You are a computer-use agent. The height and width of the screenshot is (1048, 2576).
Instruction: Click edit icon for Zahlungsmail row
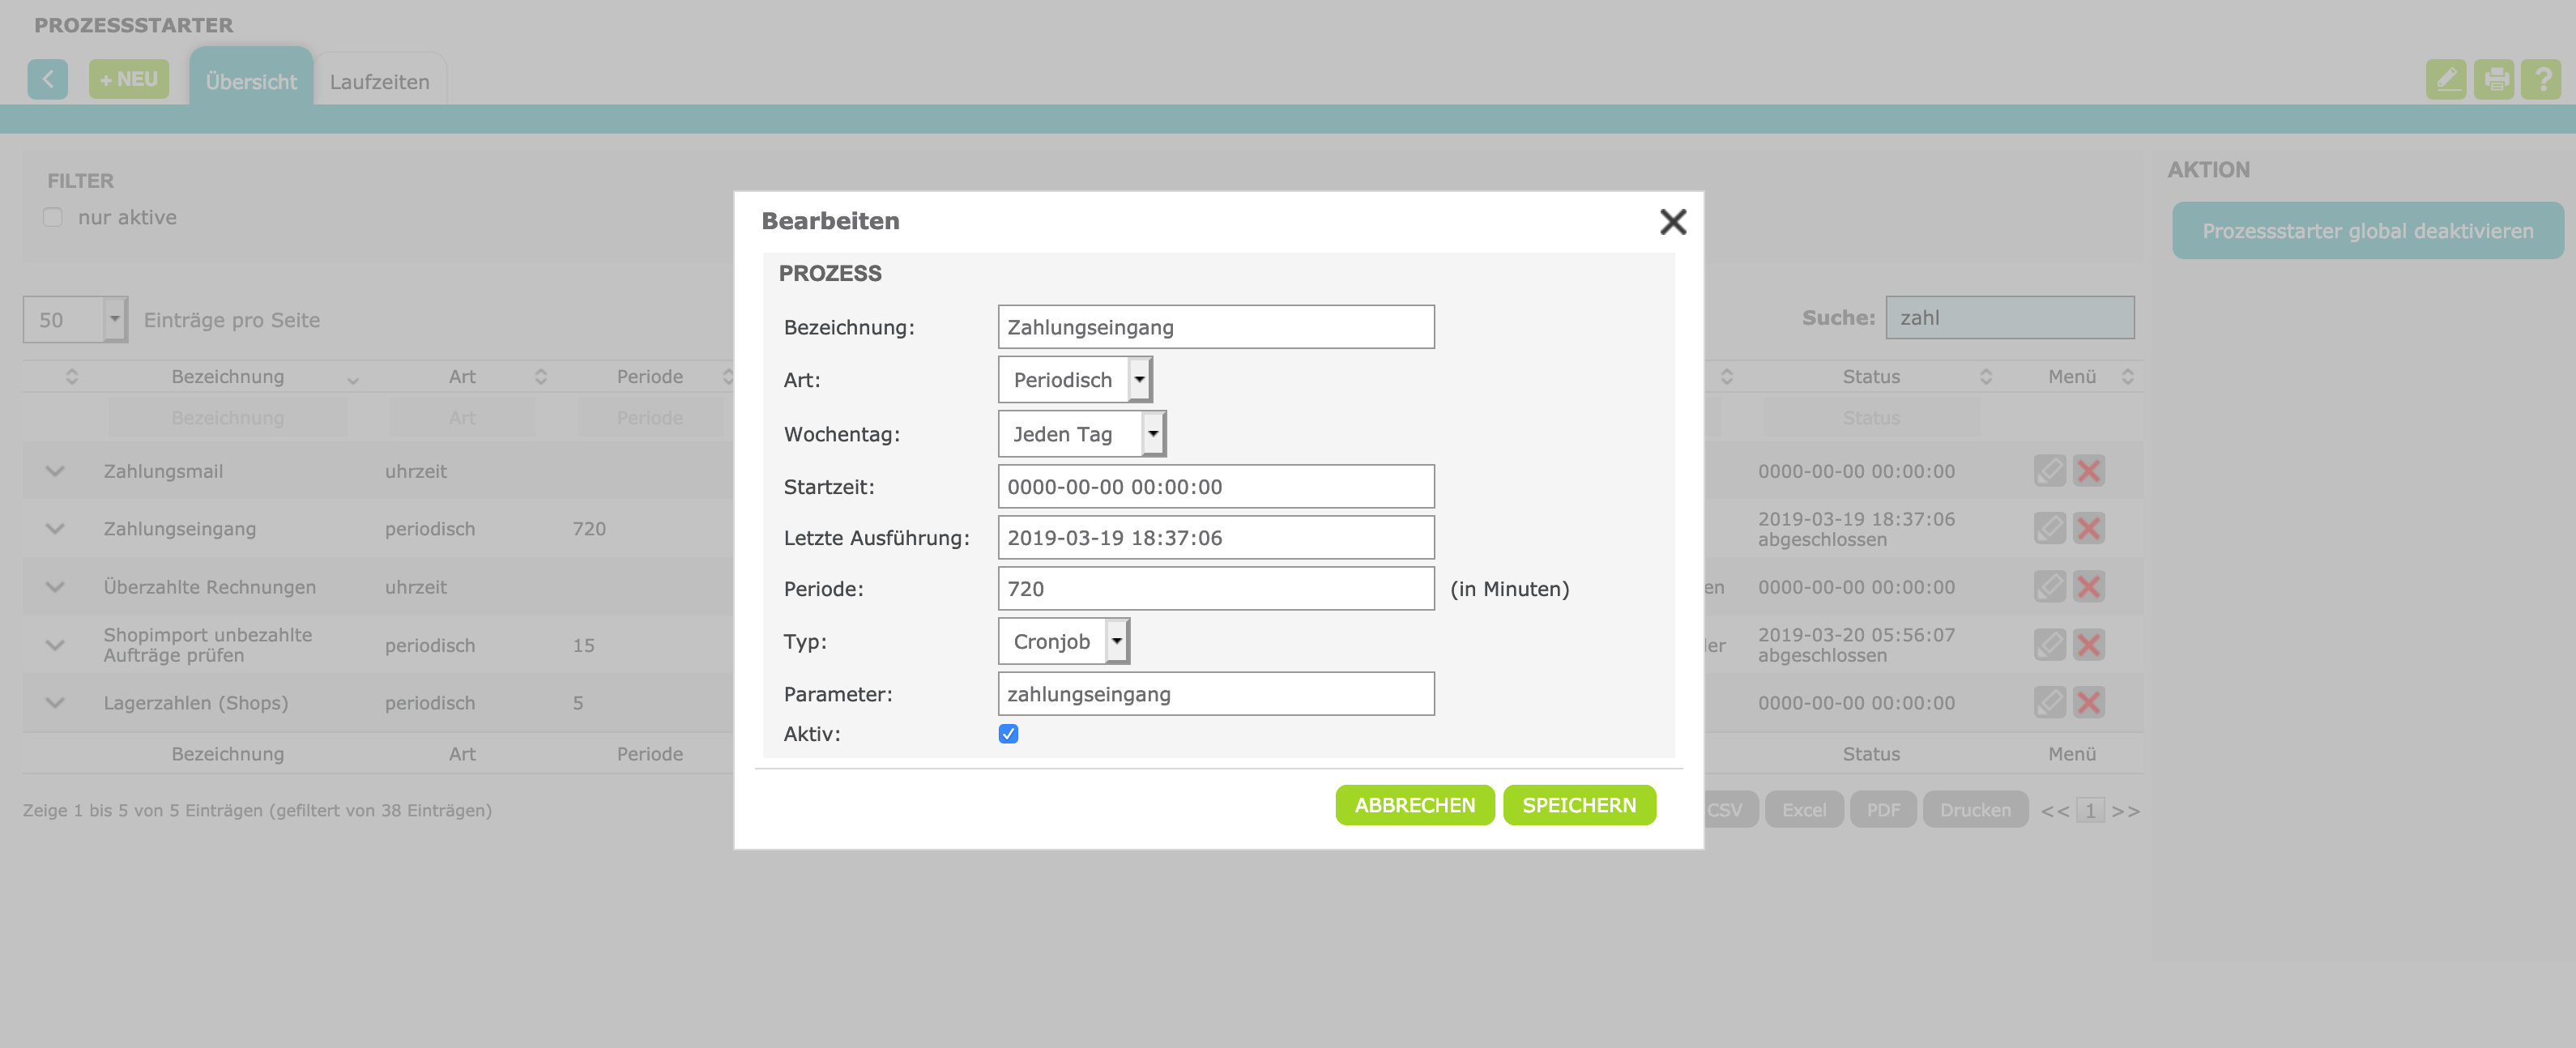pyautogui.click(x=2049, y=471)
